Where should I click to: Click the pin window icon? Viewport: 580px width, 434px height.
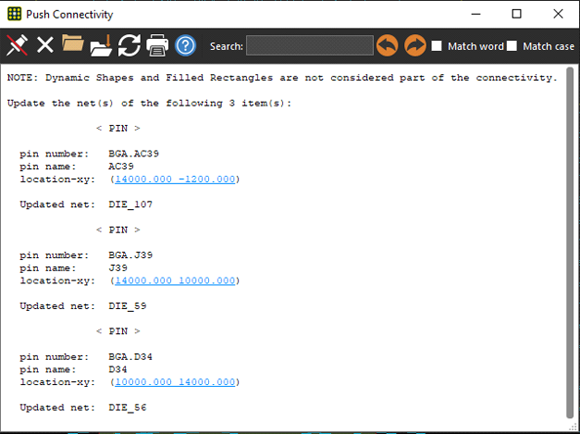[17, 46]
